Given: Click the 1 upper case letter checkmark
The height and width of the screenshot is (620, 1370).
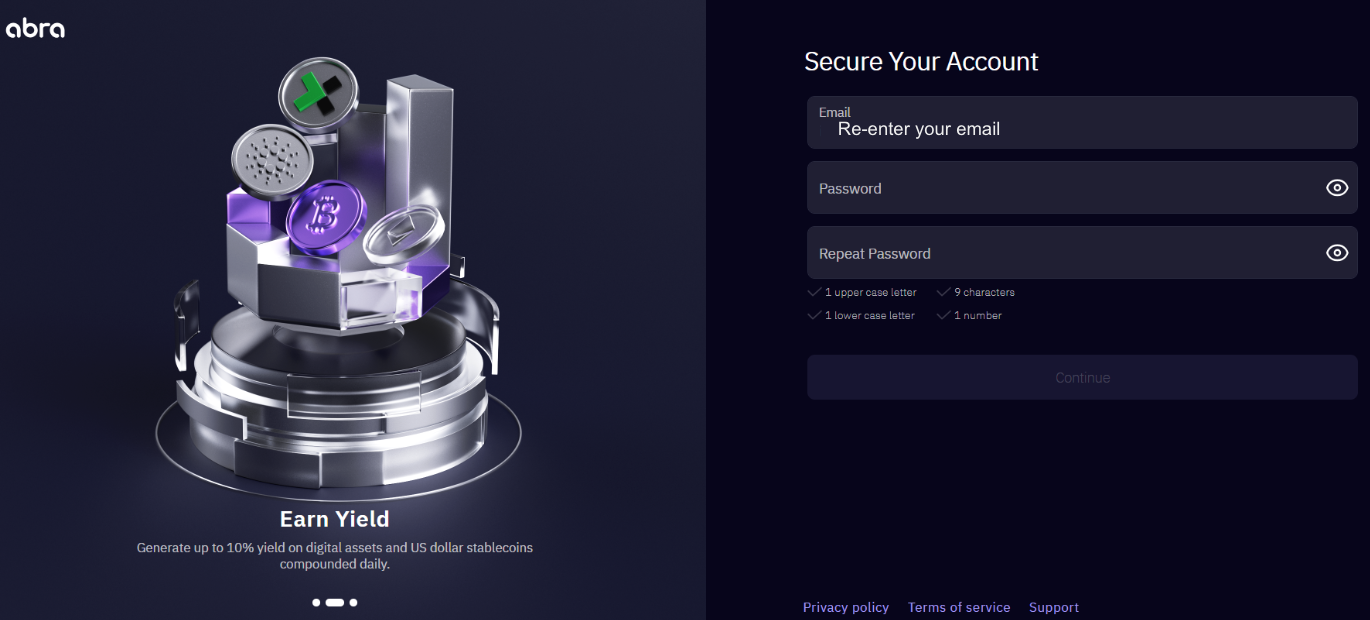Looking at the screenshot, I should point(815,292).
